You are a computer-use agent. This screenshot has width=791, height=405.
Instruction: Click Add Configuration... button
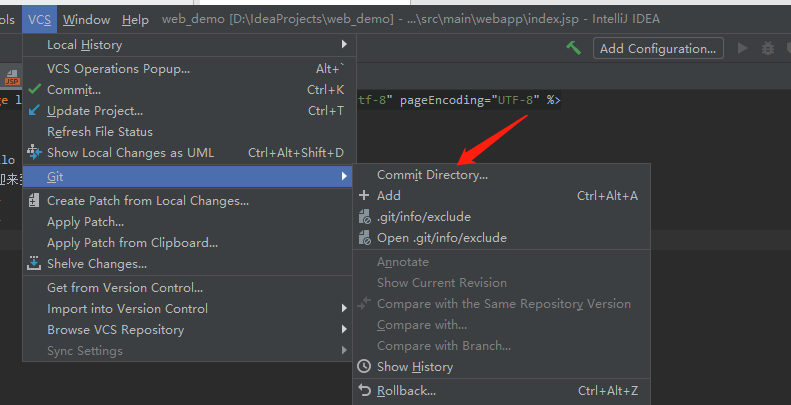(658, 48)
